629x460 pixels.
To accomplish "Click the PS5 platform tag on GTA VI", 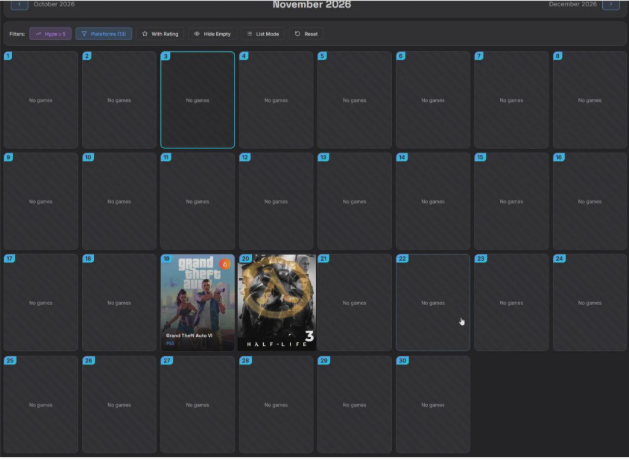I will (170, 343).
